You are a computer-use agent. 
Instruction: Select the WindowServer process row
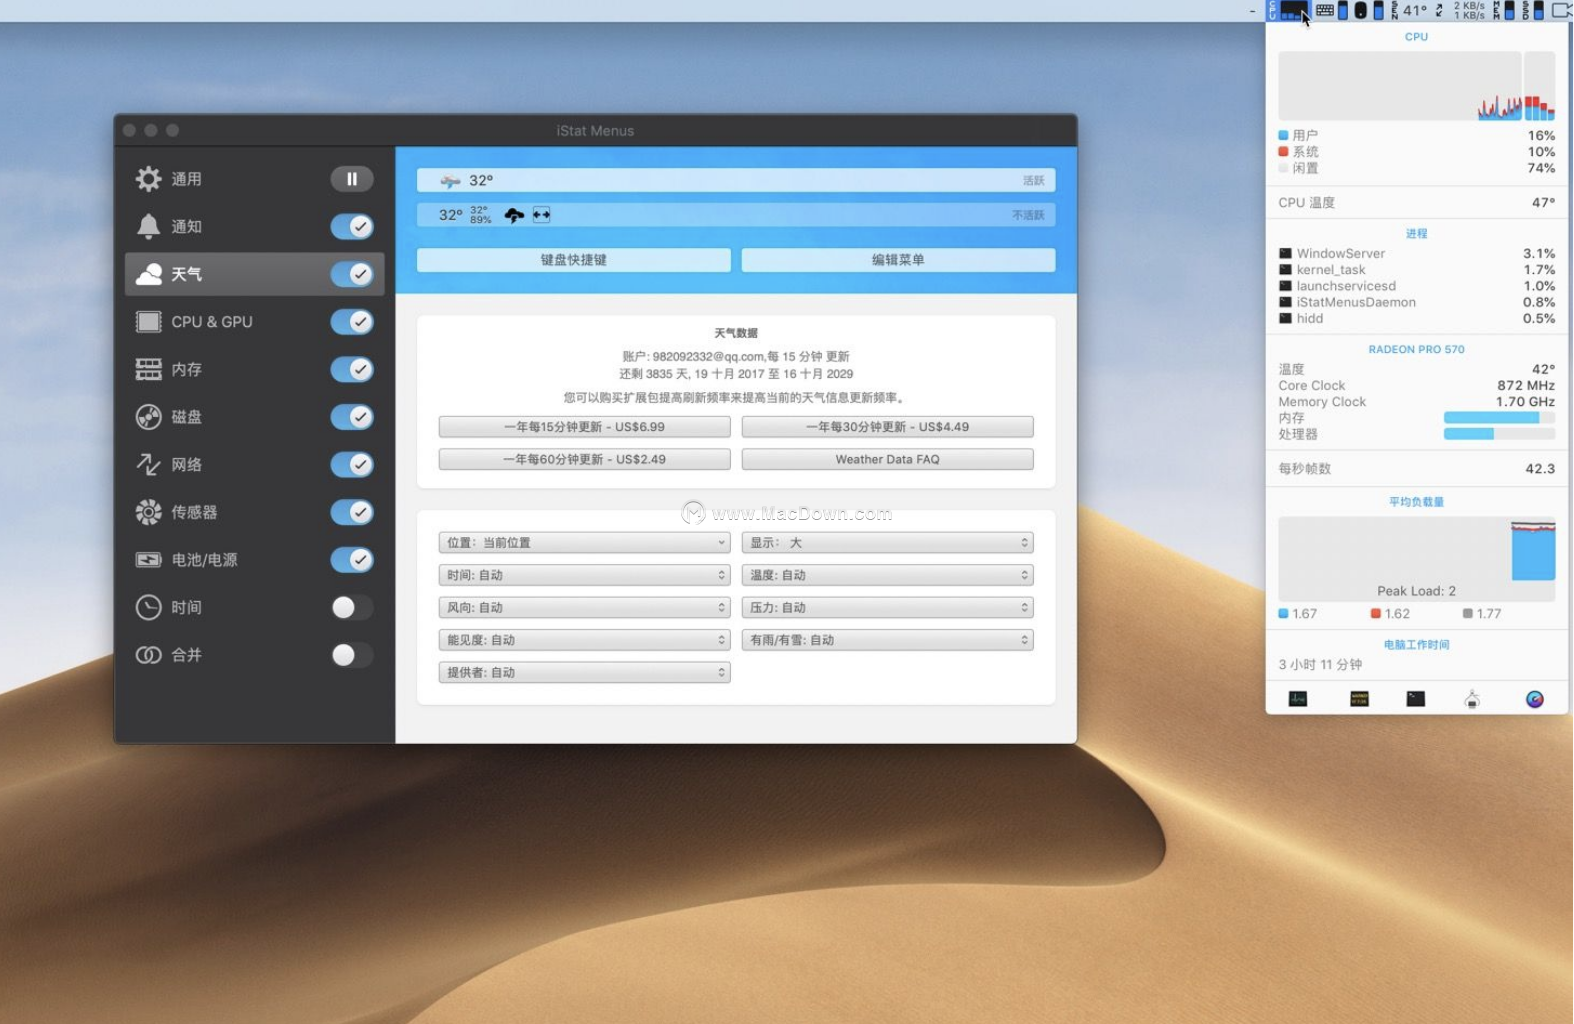click(x=1416, y=254)
